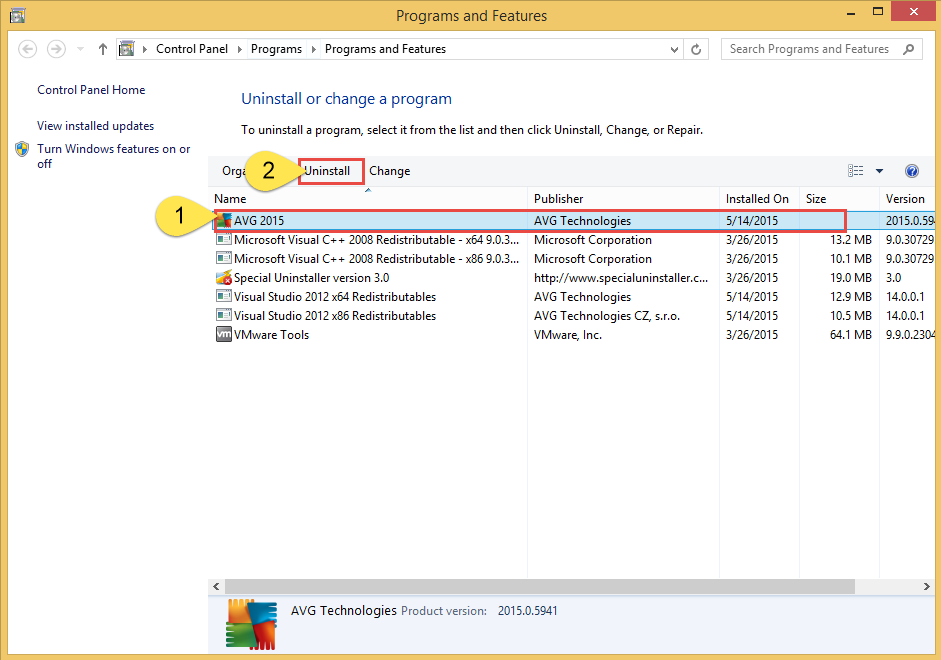This screenshot has width=941, height=660.
Task: Click the 13.2 MB size cell
Action: click(x=851, y=240)
